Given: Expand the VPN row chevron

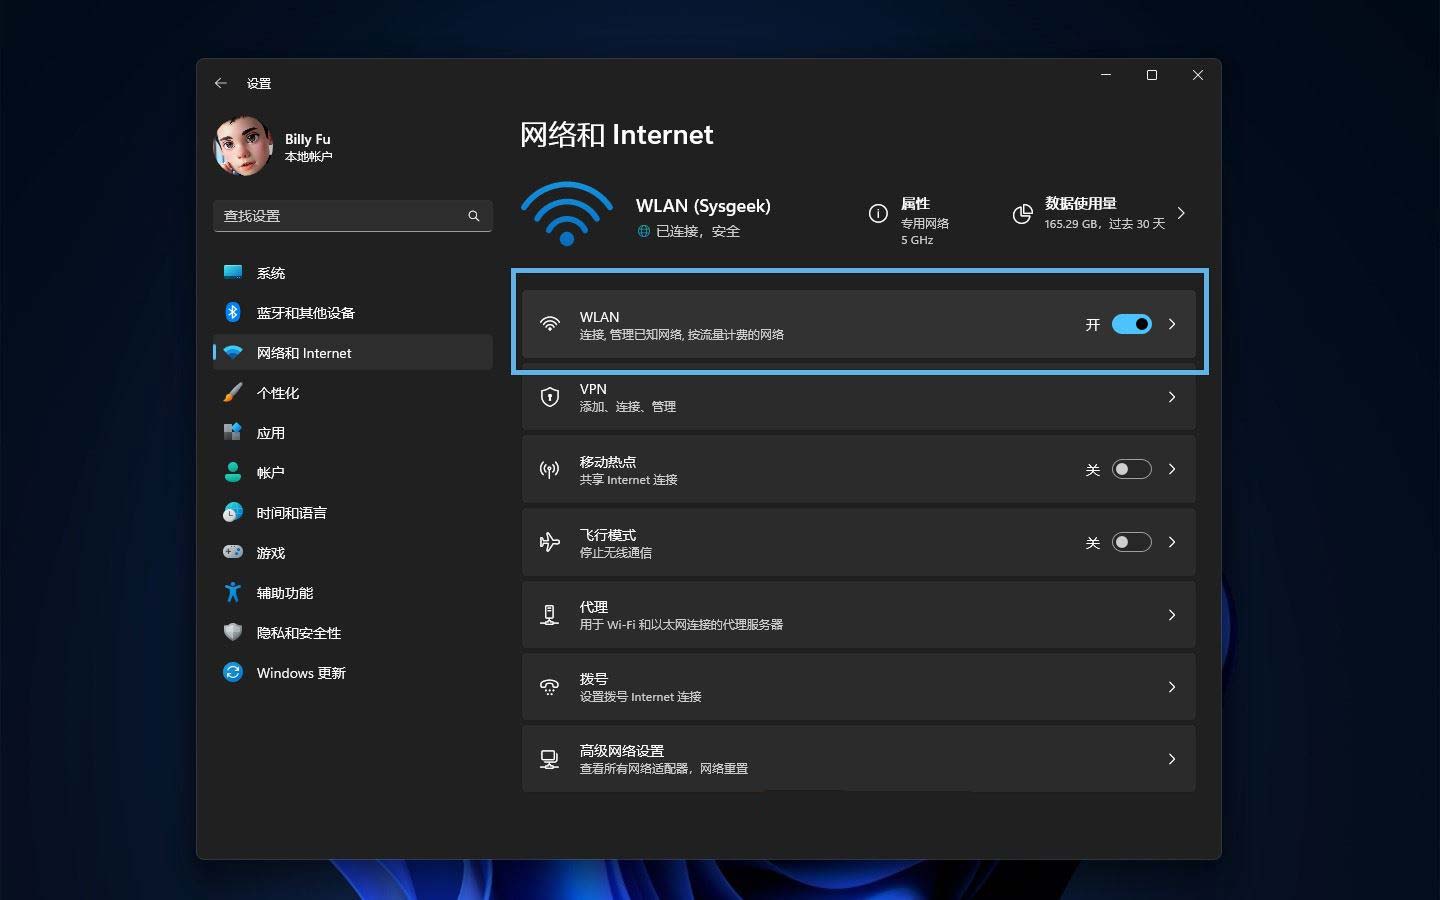Looking at the screenshot, I should tap(1171, 397).
